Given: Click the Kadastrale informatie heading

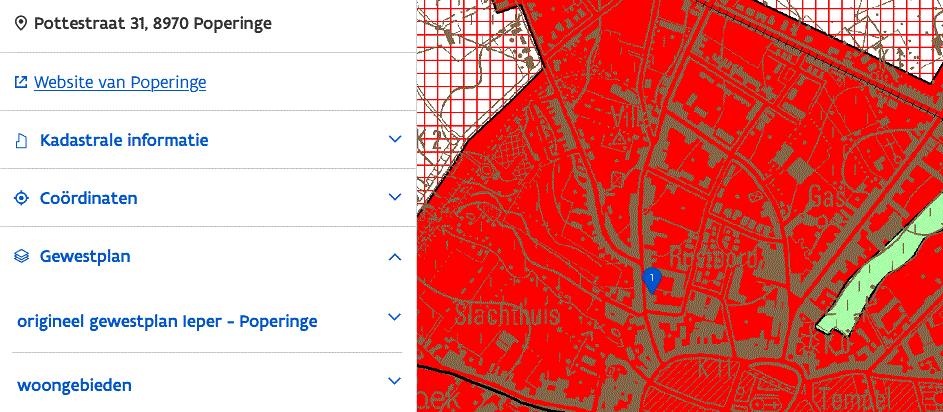Looking at the screenshot, I should coord(124,140).
